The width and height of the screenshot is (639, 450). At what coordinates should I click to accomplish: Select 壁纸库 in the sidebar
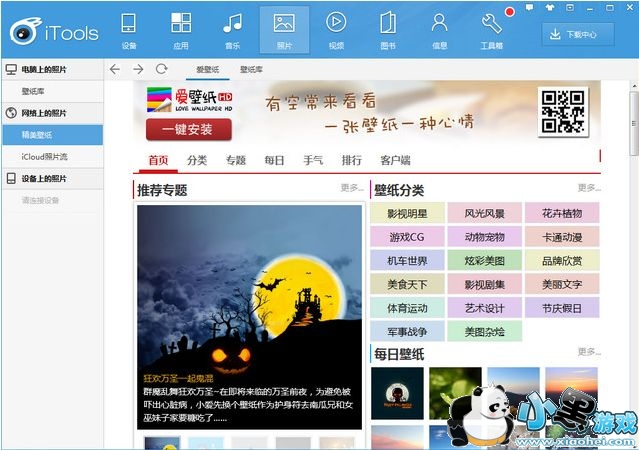[x=52, y=91]
